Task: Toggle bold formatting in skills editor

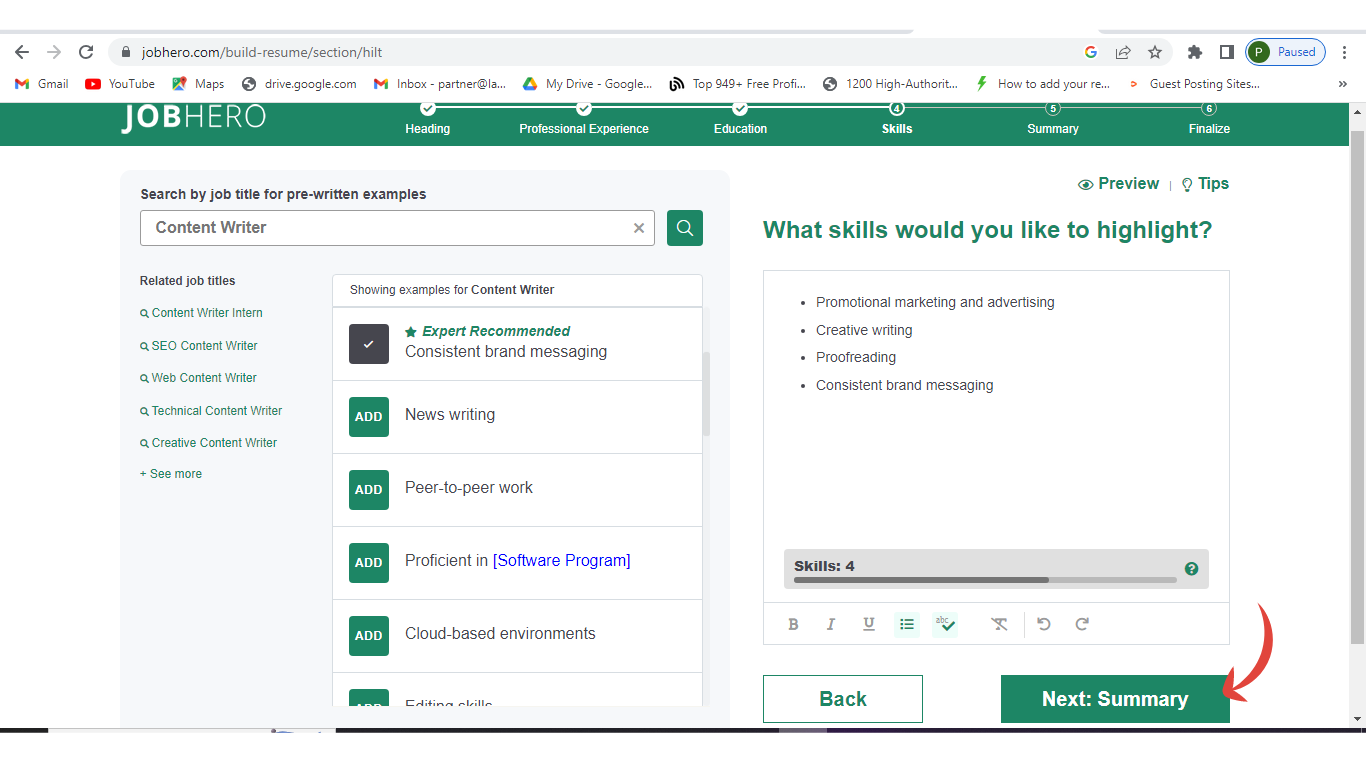Action: [793, 624]
